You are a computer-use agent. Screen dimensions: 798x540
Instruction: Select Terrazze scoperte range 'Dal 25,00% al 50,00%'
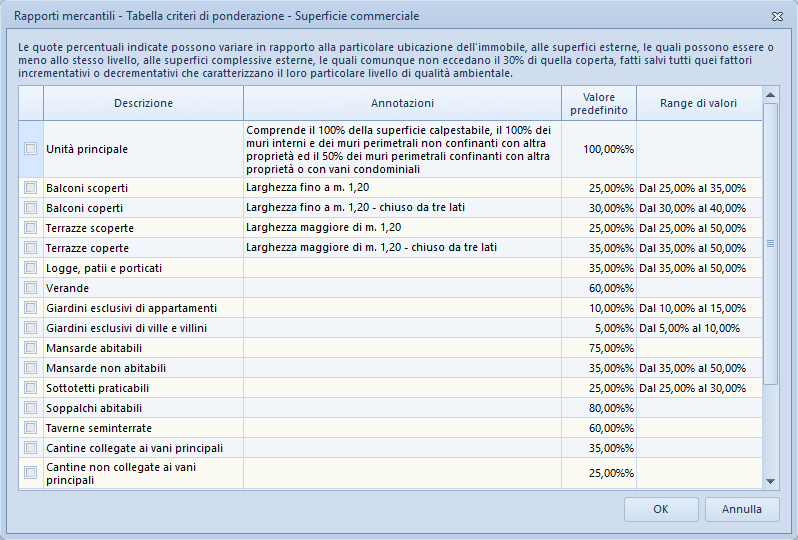(693, 228)
